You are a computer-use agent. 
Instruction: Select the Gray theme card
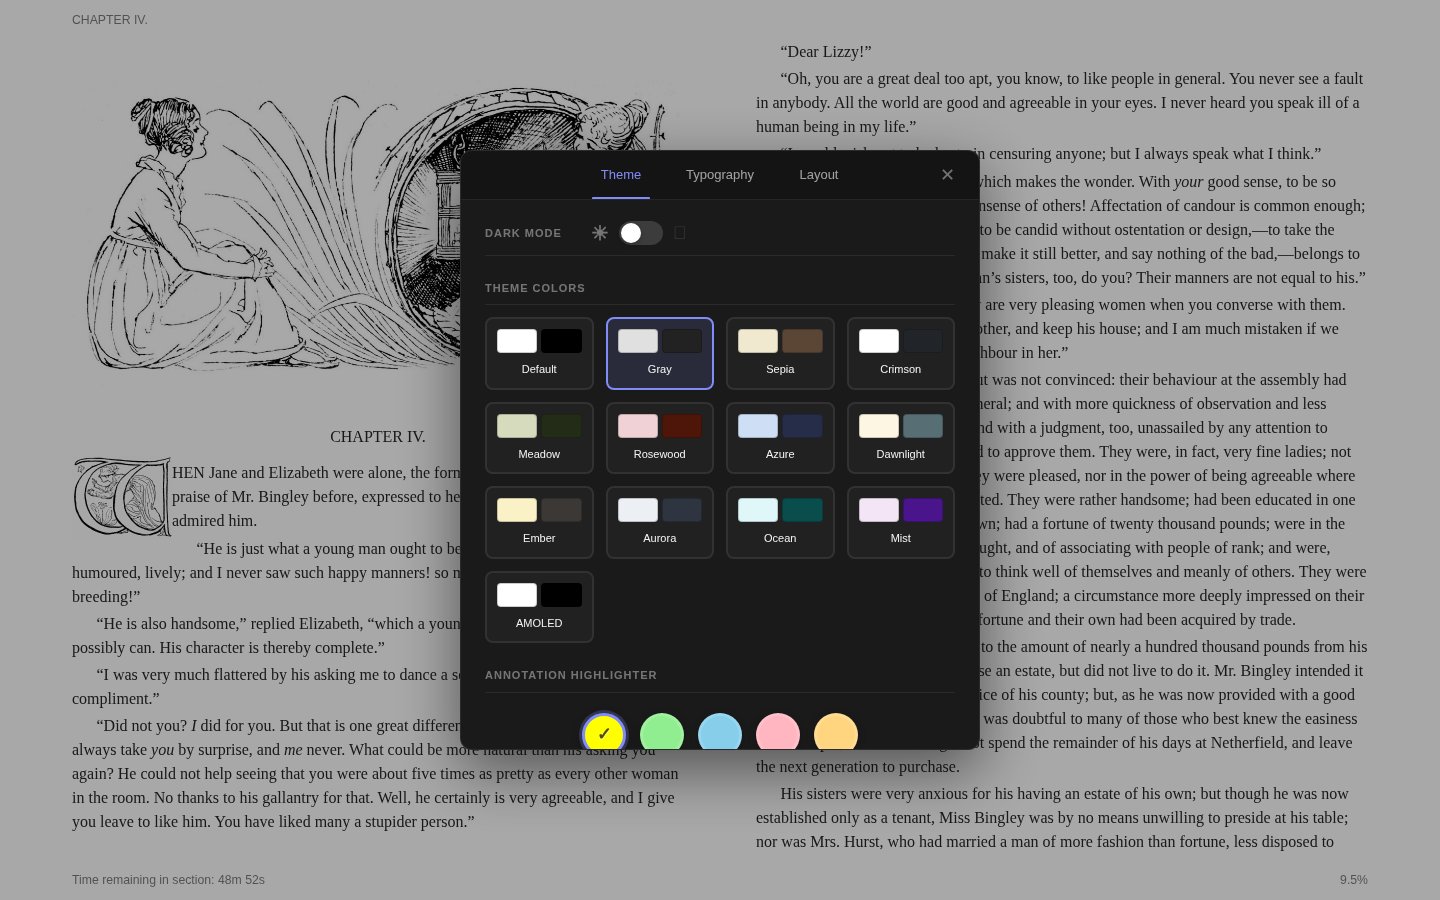tap(660, 353)
